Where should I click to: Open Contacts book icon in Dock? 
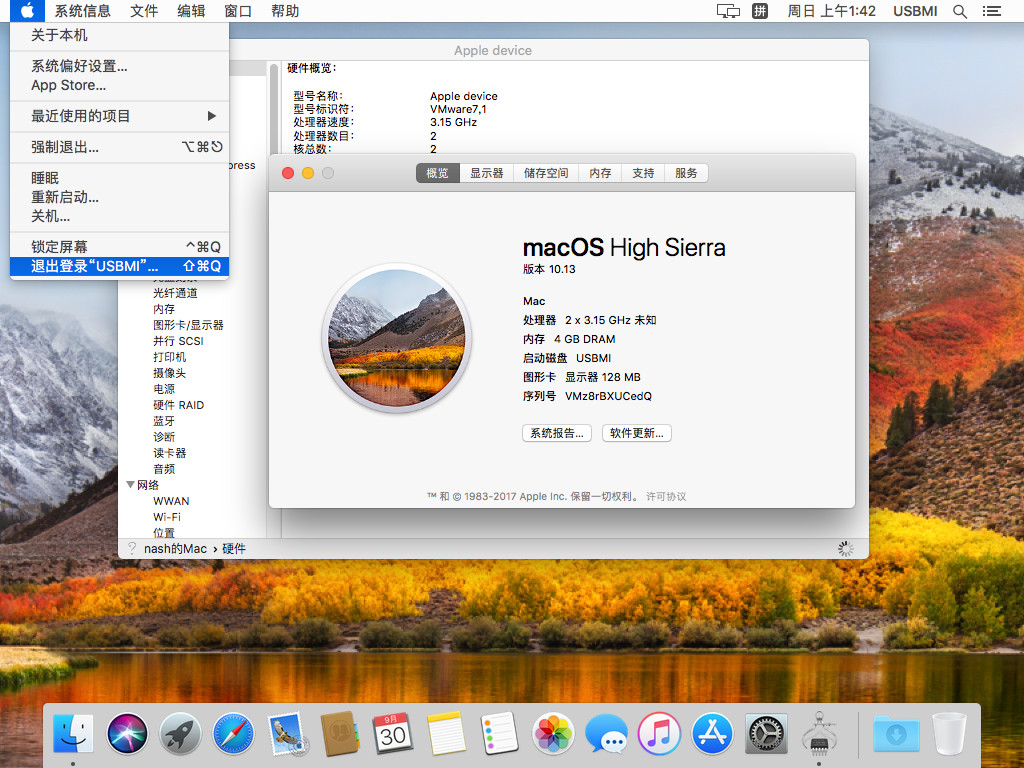pyautogui.click(x=340, y=733)
